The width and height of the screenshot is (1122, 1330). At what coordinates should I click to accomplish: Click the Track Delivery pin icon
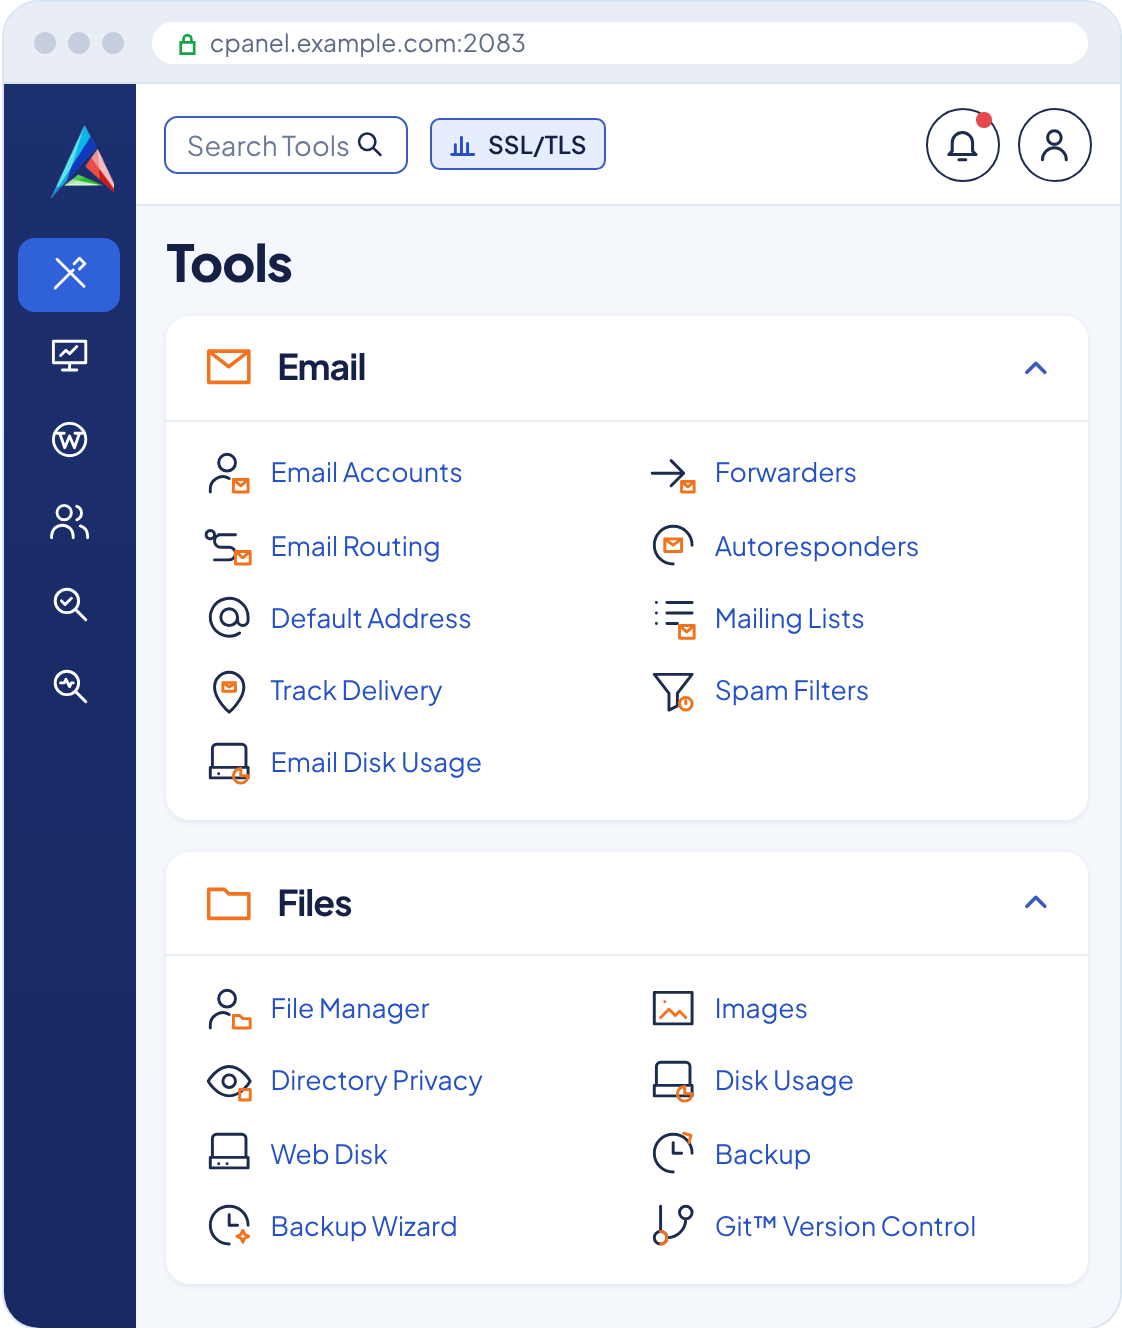(229, 692)
